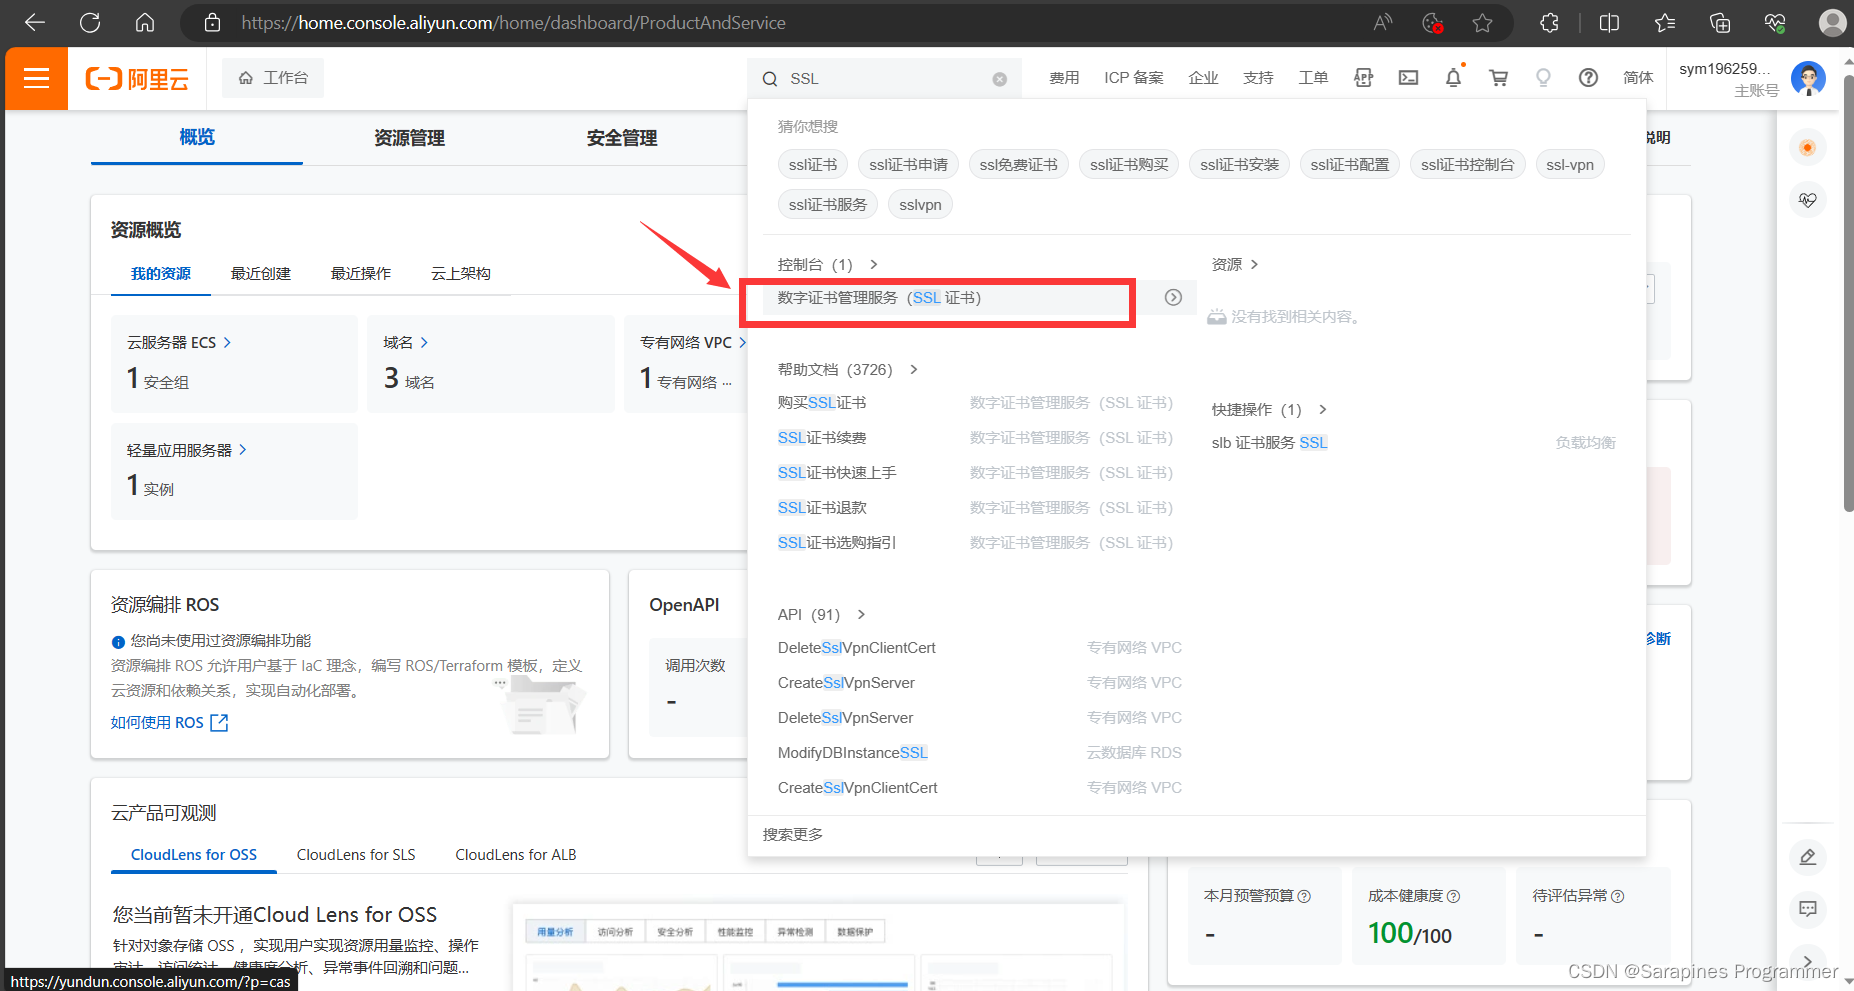The height and width of the screenshot is (991, 1854).
Task: Click 搜索更多 at panel bottom
Action: click(x=793, y=835)
